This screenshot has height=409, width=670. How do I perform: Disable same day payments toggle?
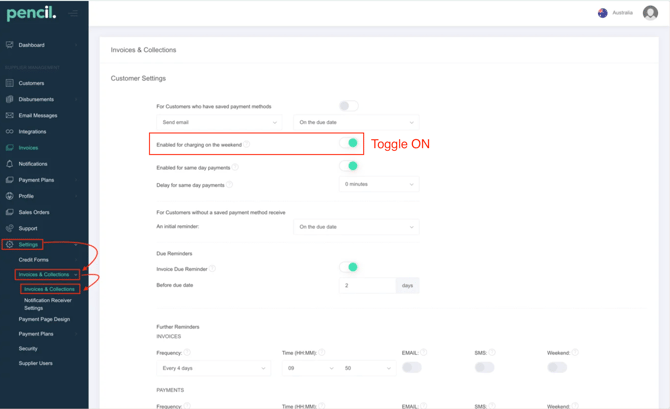click(x=349, y=166)
